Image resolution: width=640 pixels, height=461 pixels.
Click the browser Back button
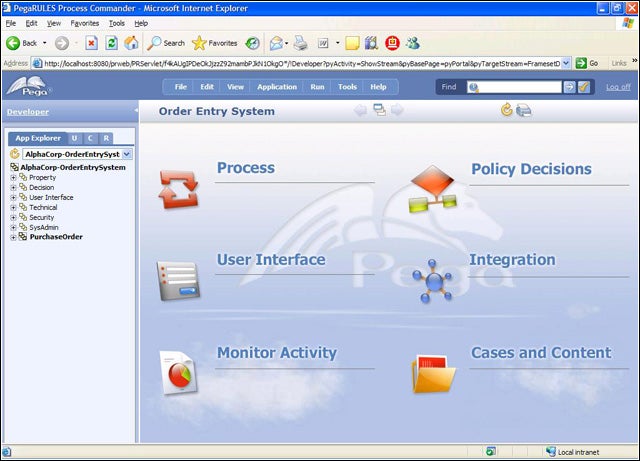pyautogui.click(x=22, y=43)
